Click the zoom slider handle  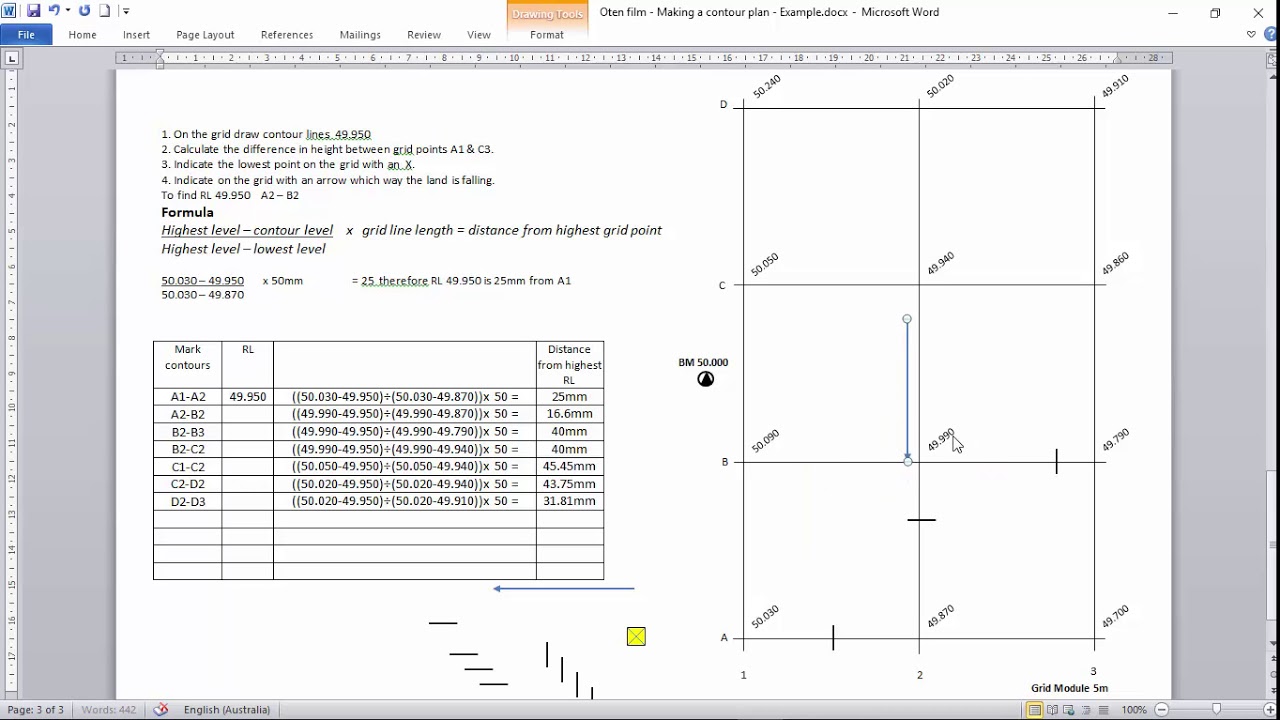click(1216, 710)
